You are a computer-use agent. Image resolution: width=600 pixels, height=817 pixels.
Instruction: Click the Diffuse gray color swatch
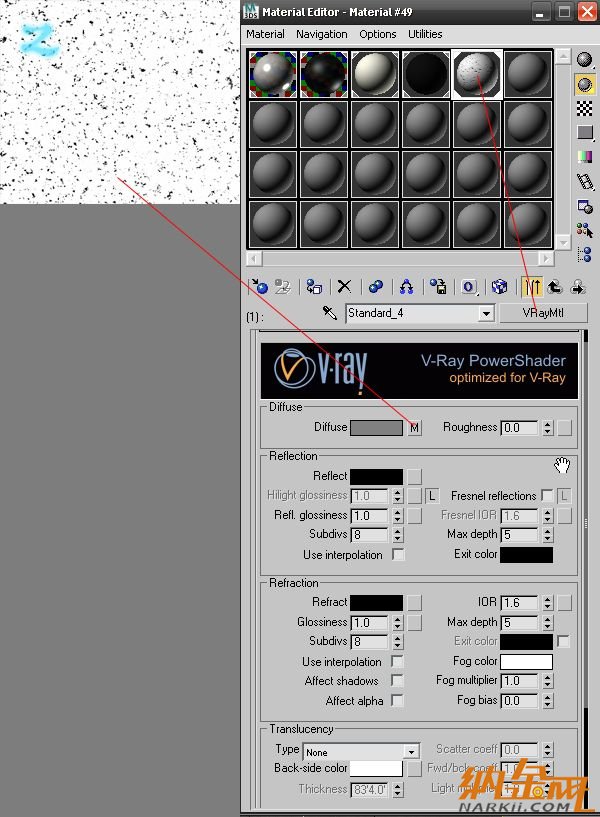coord(377,428)
